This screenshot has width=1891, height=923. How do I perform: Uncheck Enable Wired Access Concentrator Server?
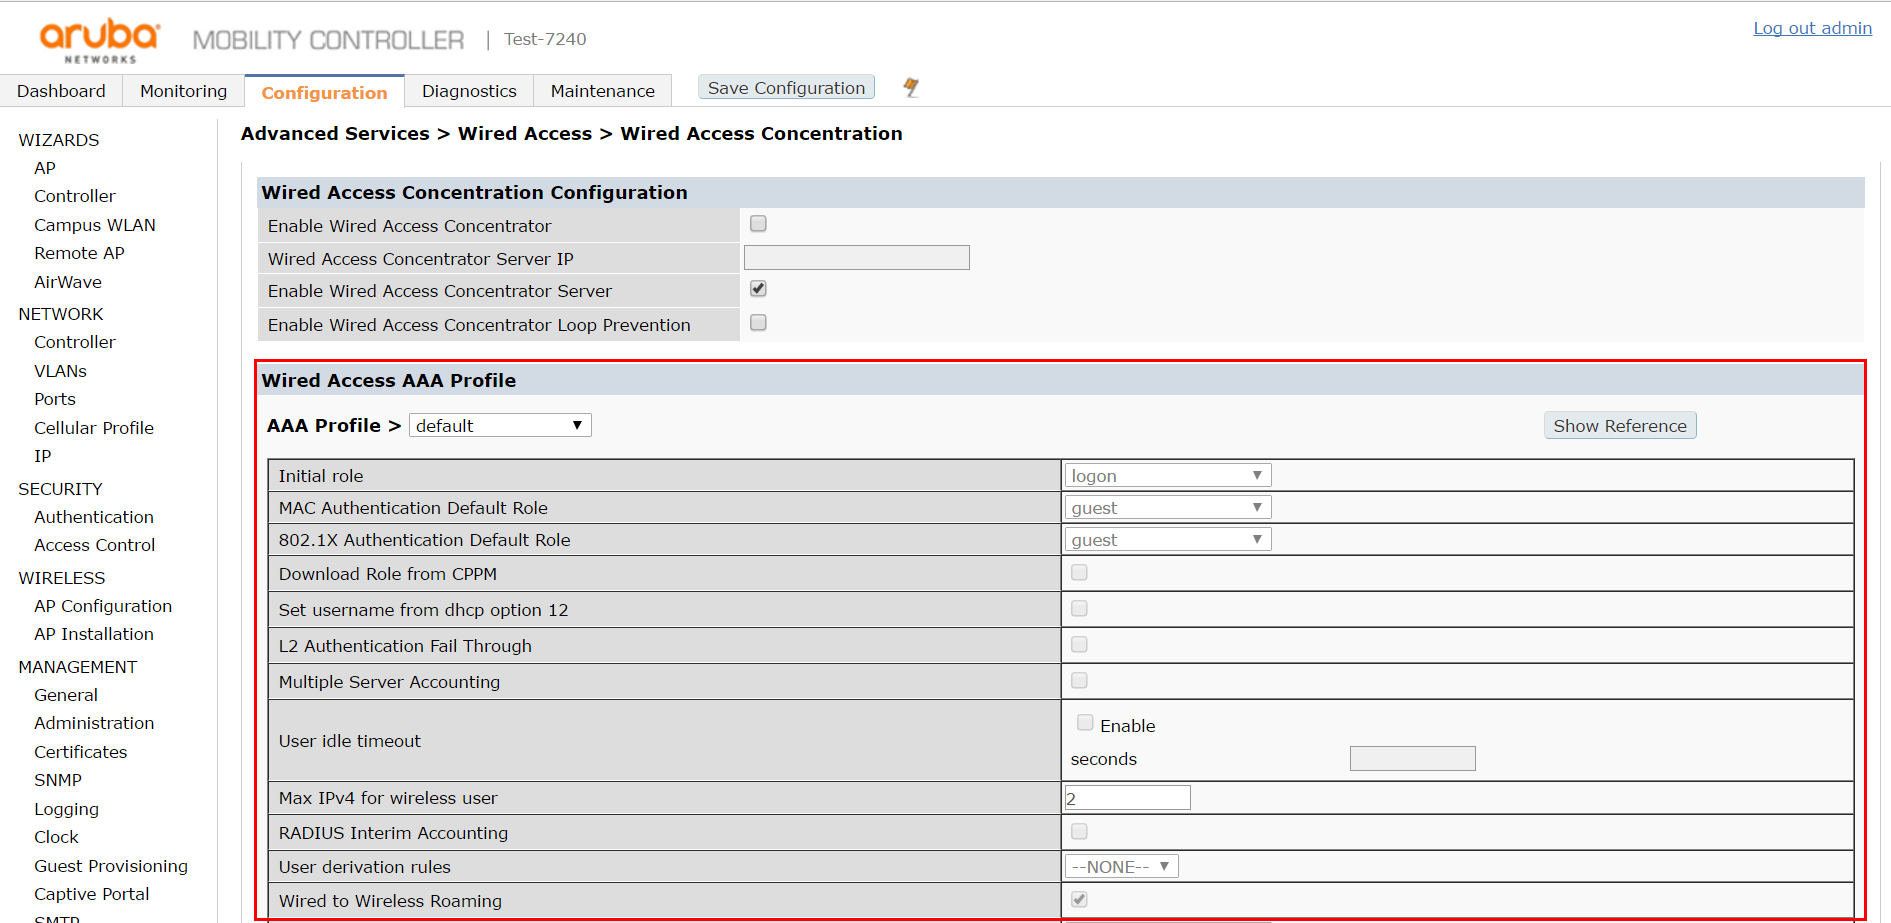[757, 289]
